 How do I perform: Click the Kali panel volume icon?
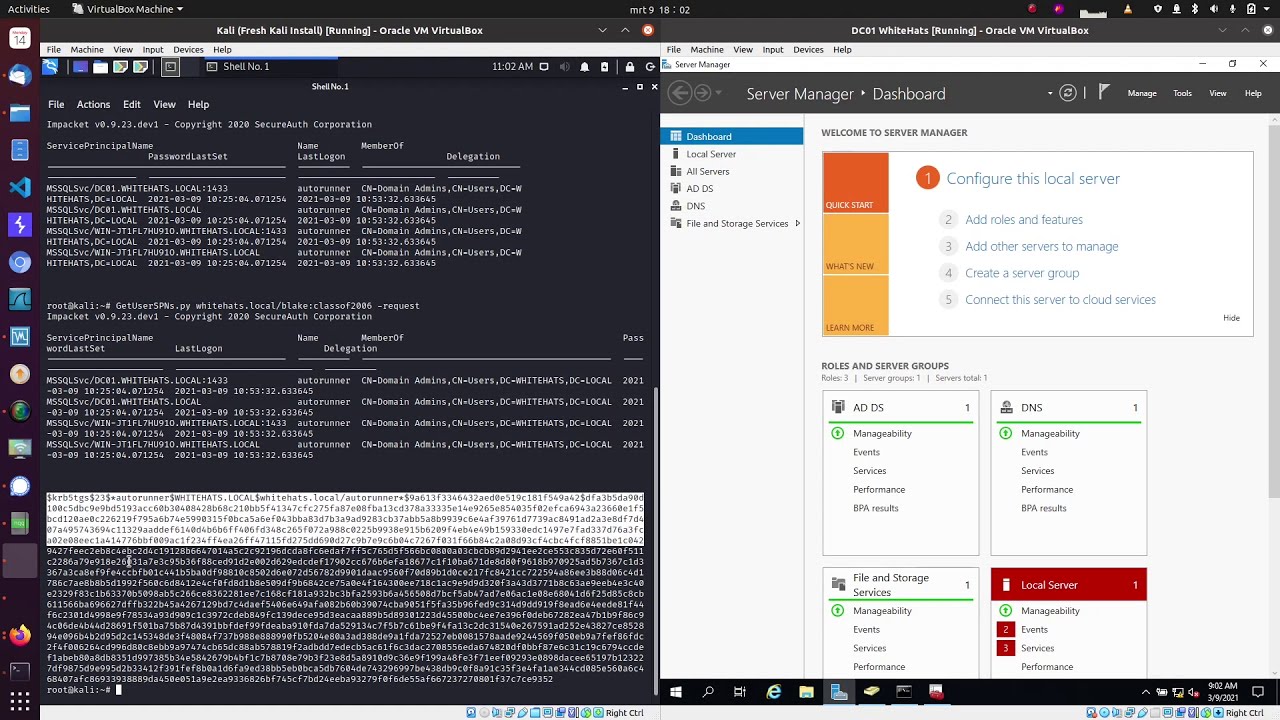click(563, 67)
